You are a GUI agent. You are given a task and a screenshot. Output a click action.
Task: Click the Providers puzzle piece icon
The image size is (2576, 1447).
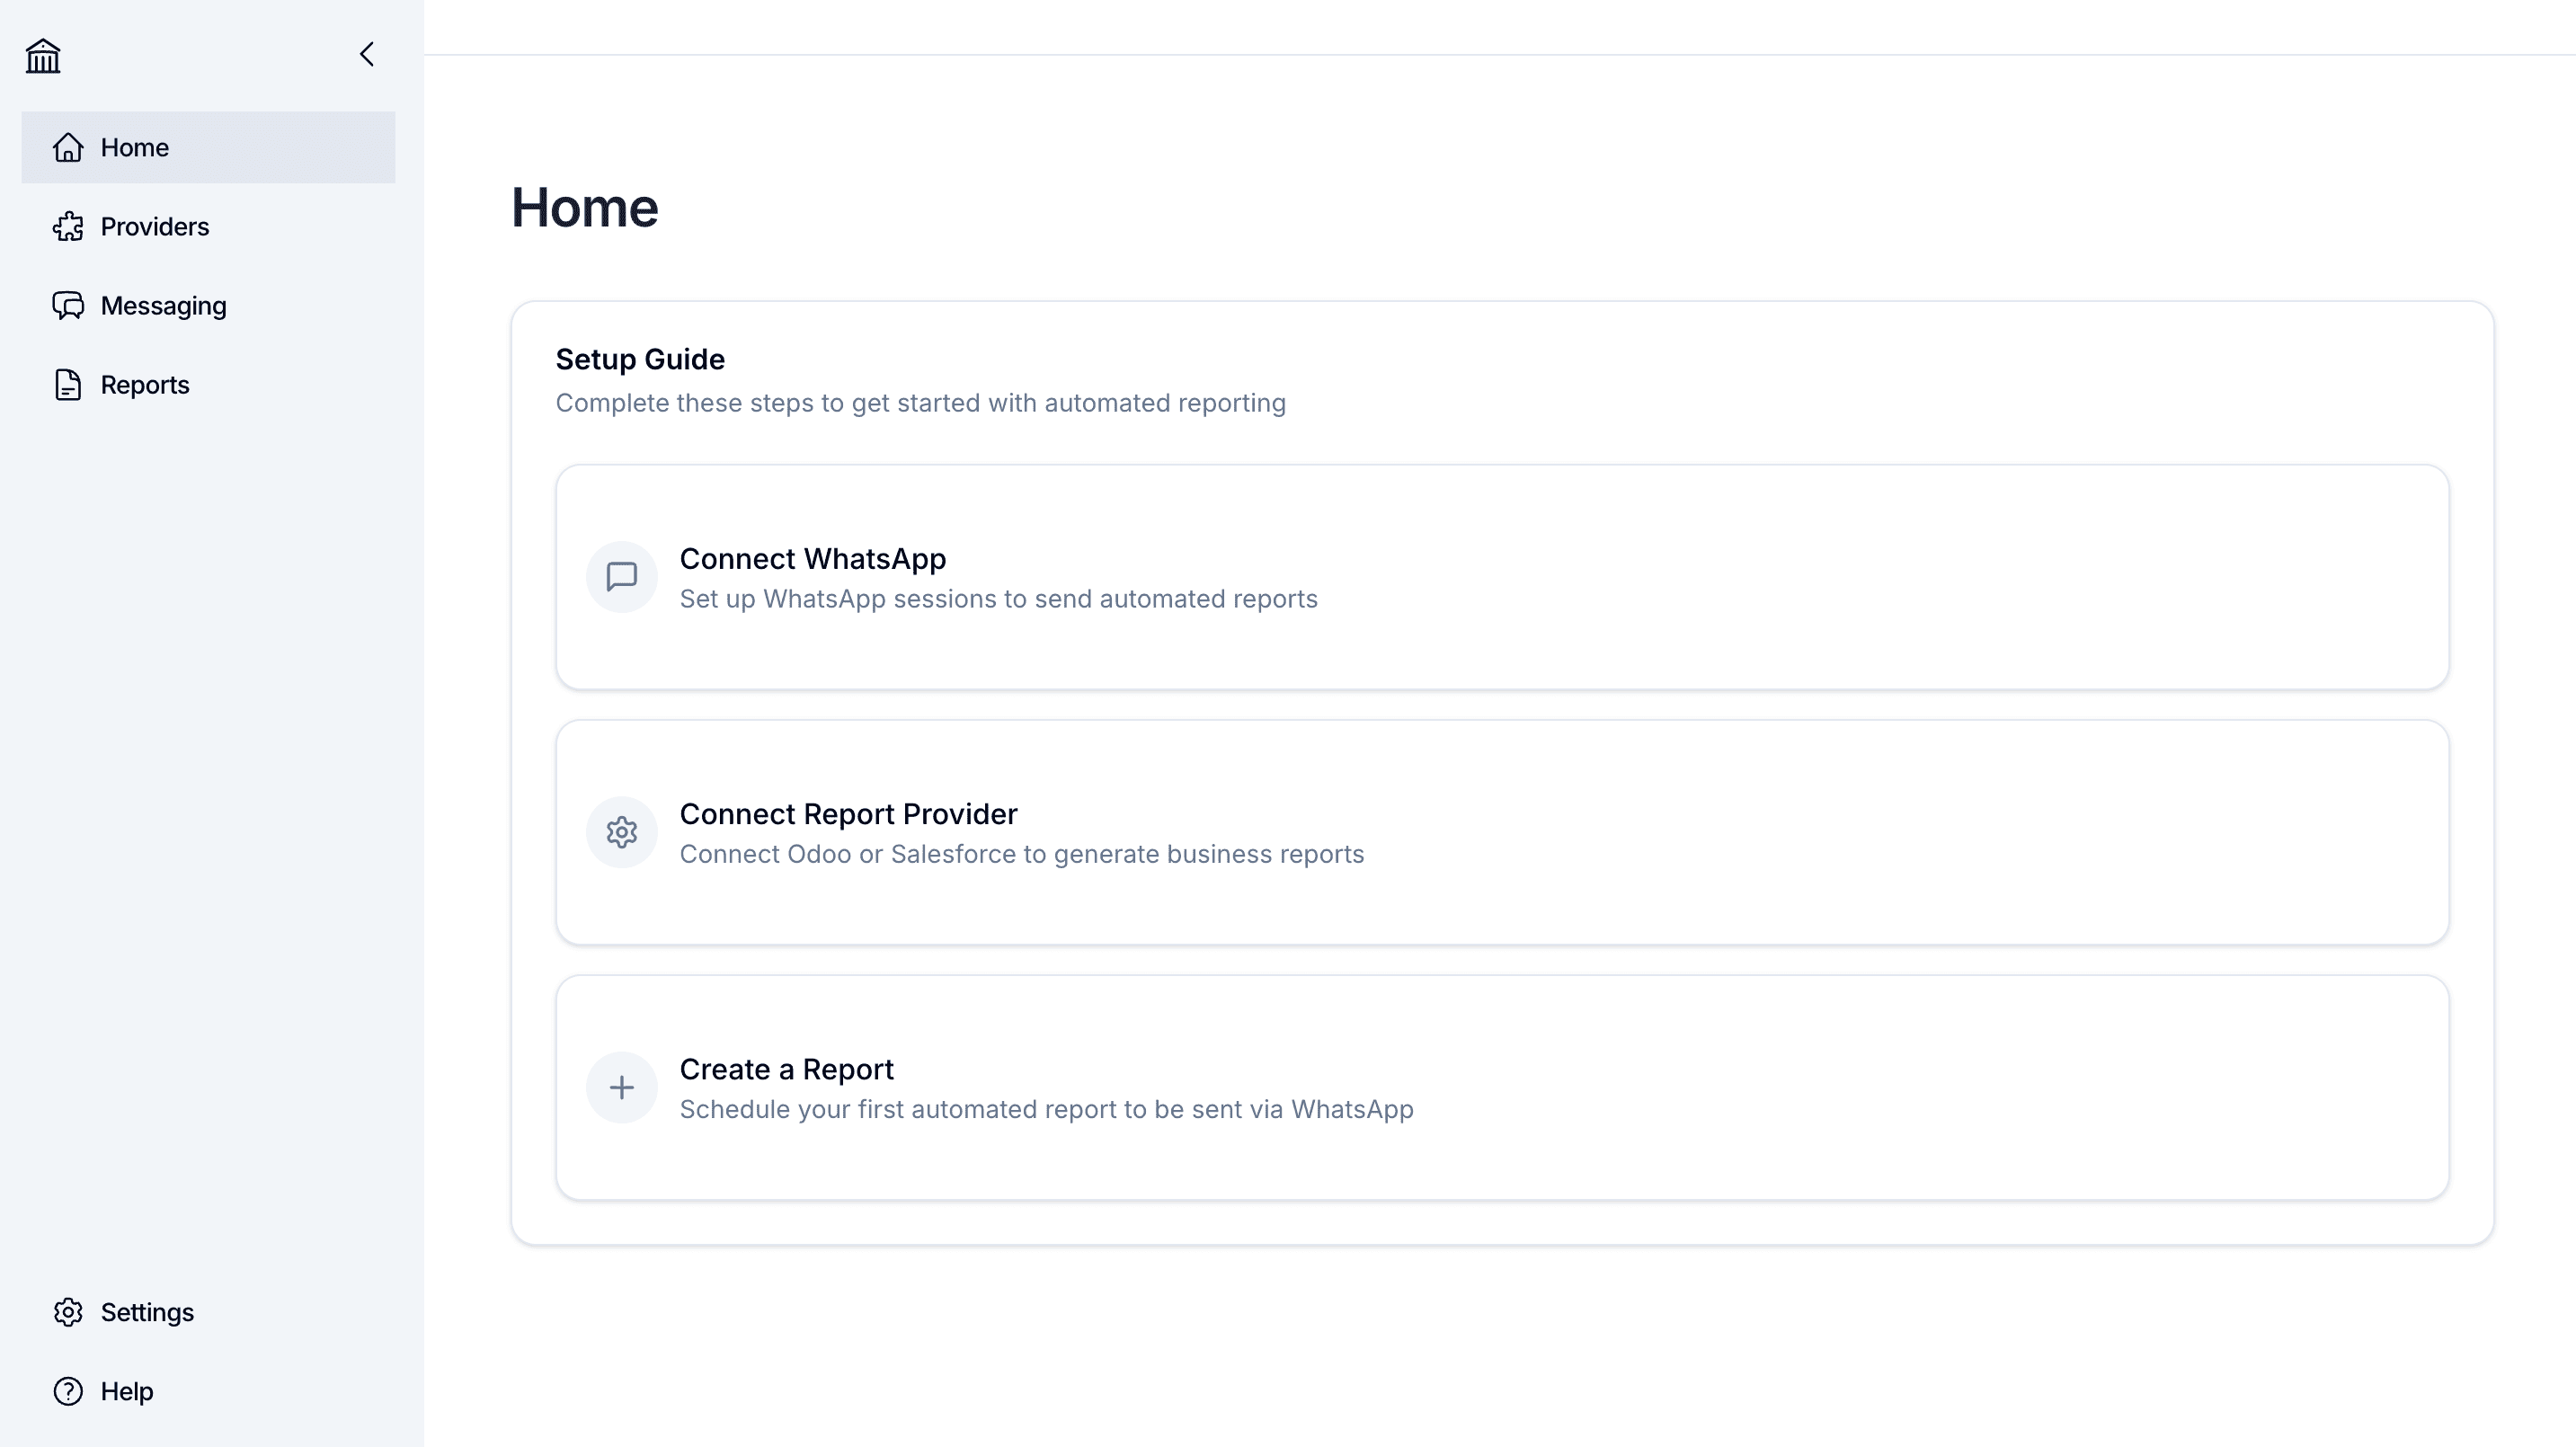[68, 227]
